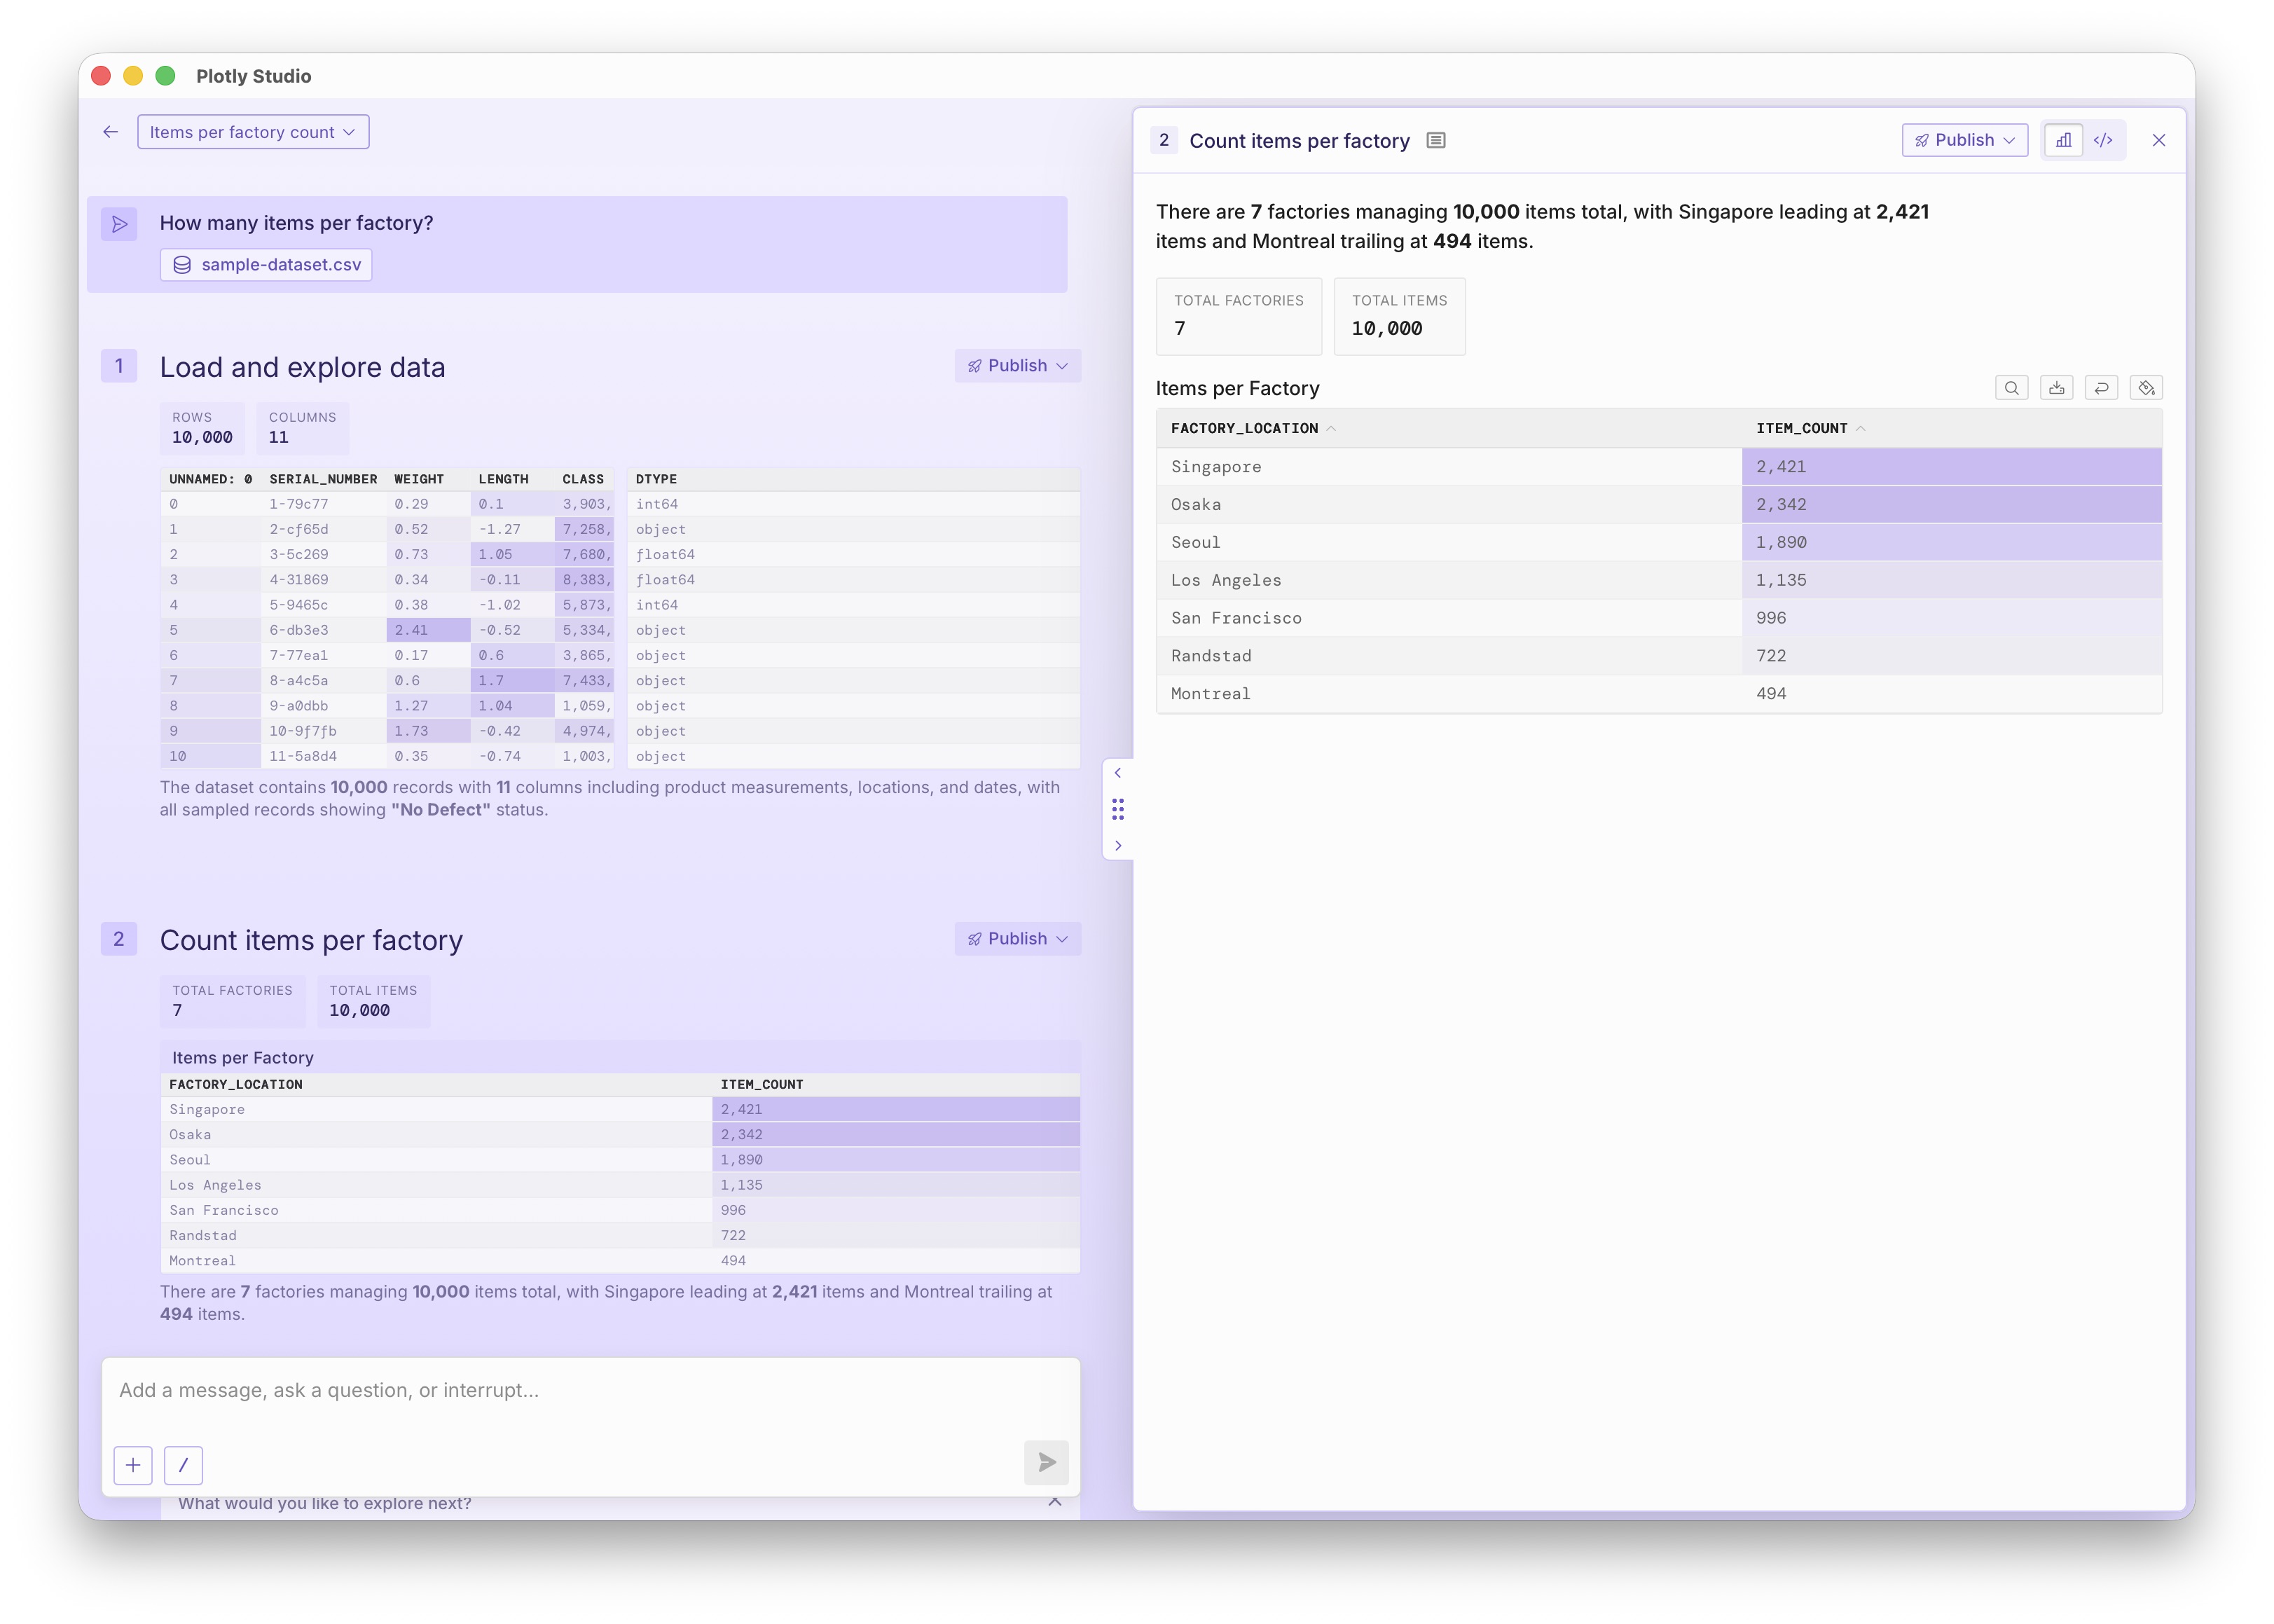Download the Items per Factory table

click(x=2056, y=388)
